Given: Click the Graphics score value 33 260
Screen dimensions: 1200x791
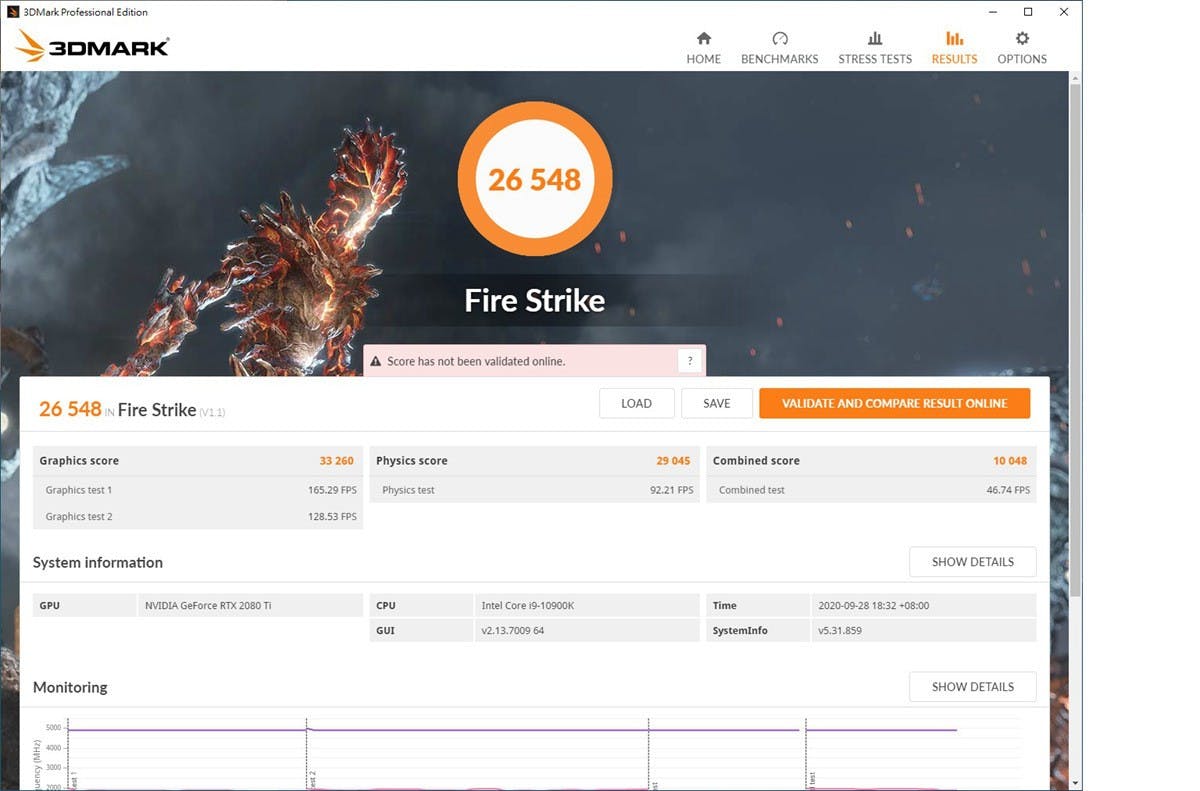Looking at the screenshot, I should coord(336,461).
